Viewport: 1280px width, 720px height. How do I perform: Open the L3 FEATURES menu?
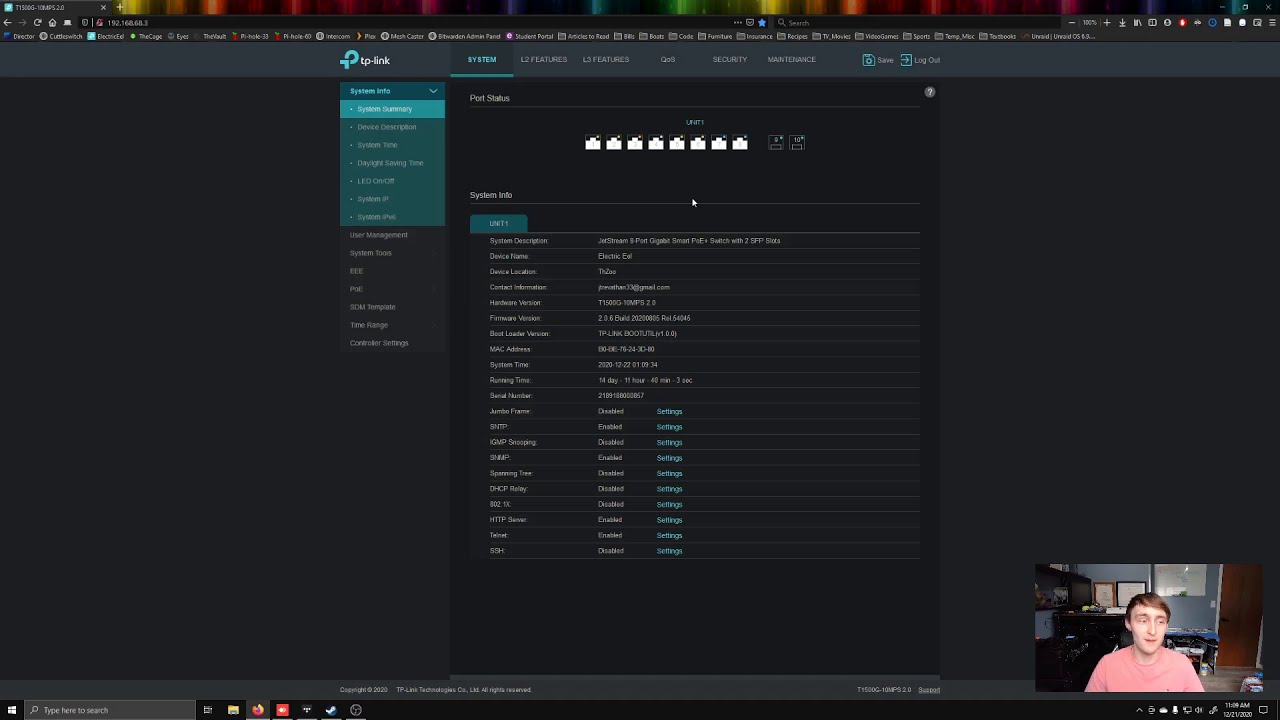606,59
